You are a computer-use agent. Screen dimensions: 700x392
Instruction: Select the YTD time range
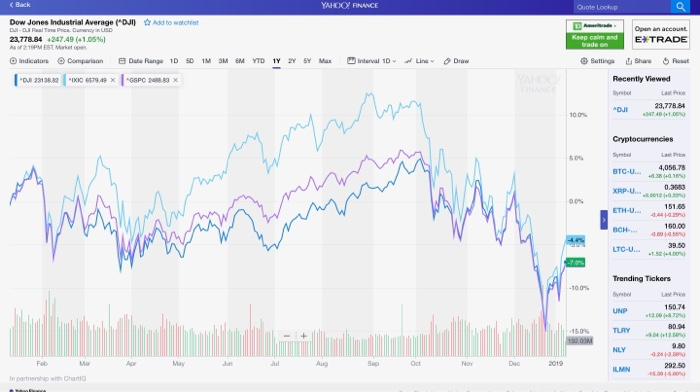click(258, 61)
